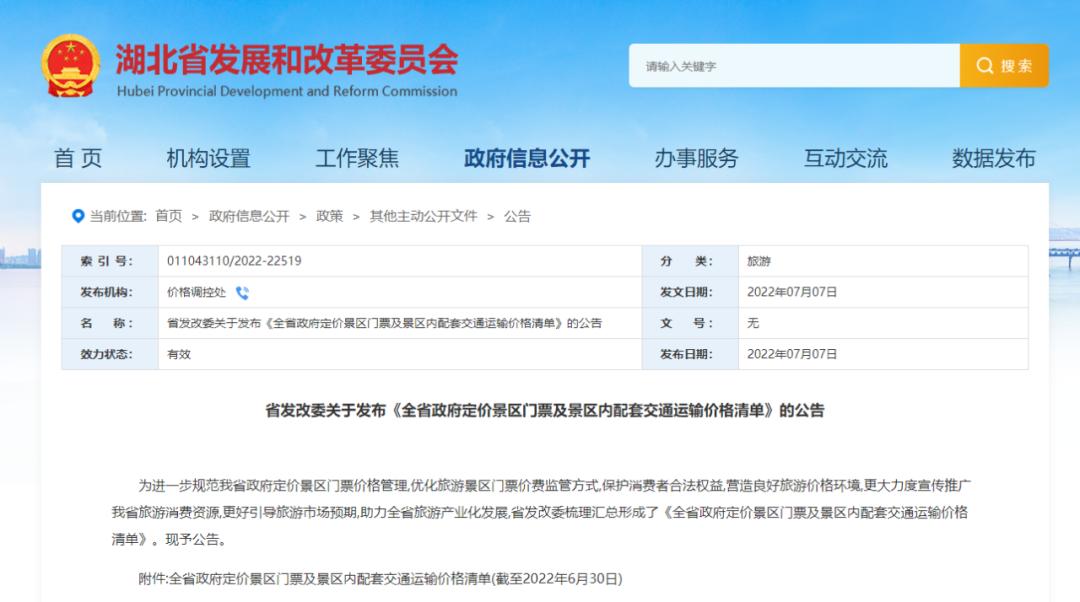Open the 政府信息公开 navigation tab

(x=527, y=158)
